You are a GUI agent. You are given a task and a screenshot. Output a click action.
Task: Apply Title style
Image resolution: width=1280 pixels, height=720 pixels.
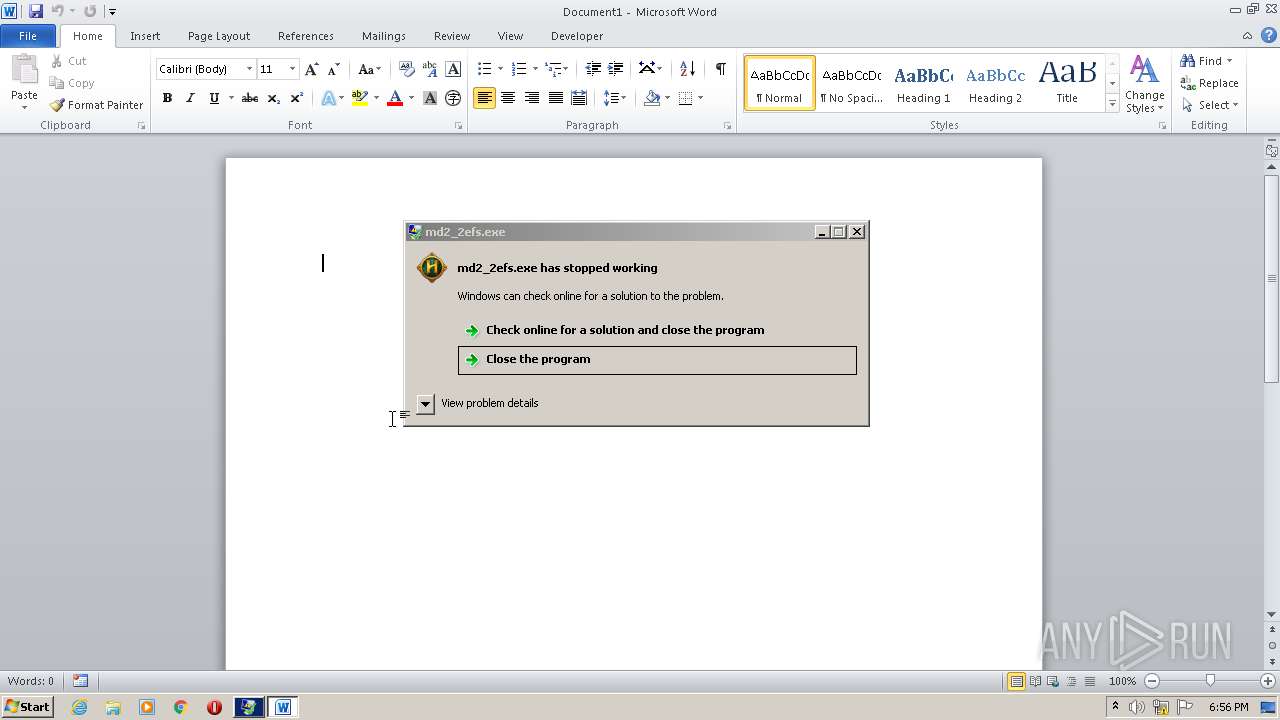click(1067, 83)
